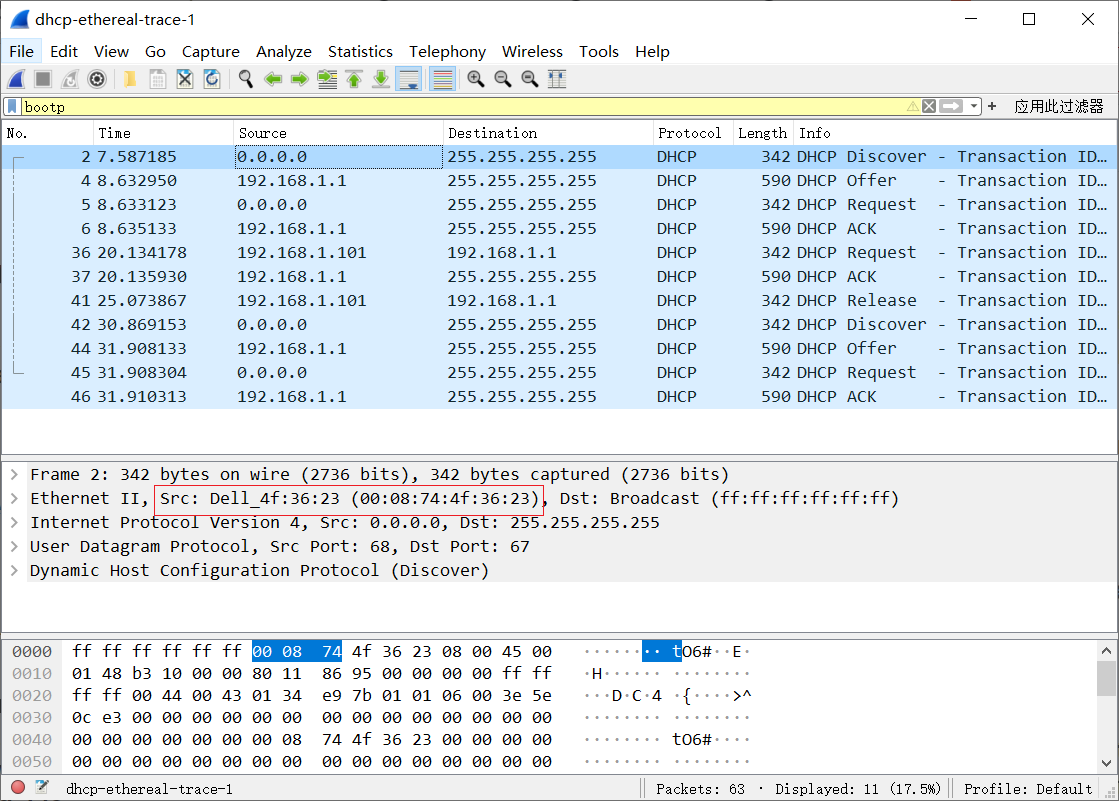
Task: Close the capture file icon
Action: click(185, 79)
